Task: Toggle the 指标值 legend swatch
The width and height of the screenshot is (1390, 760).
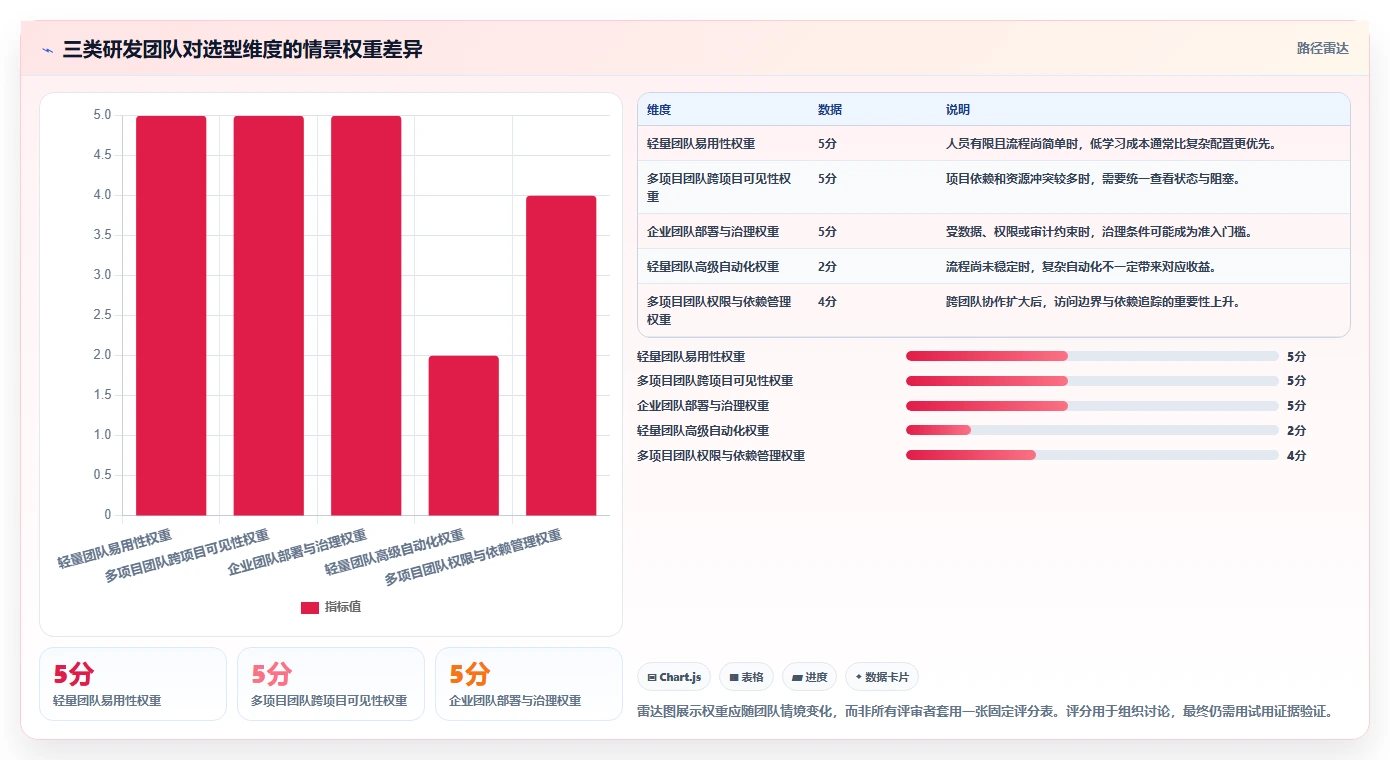Action: coord(310,607)
